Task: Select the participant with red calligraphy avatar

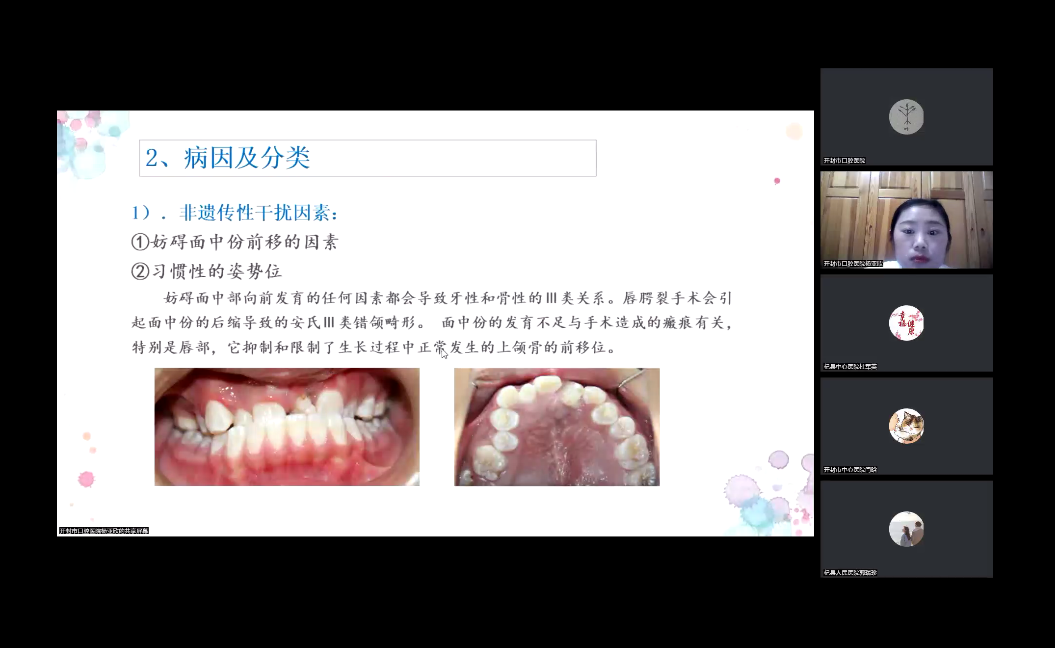Action: (906, 322)
